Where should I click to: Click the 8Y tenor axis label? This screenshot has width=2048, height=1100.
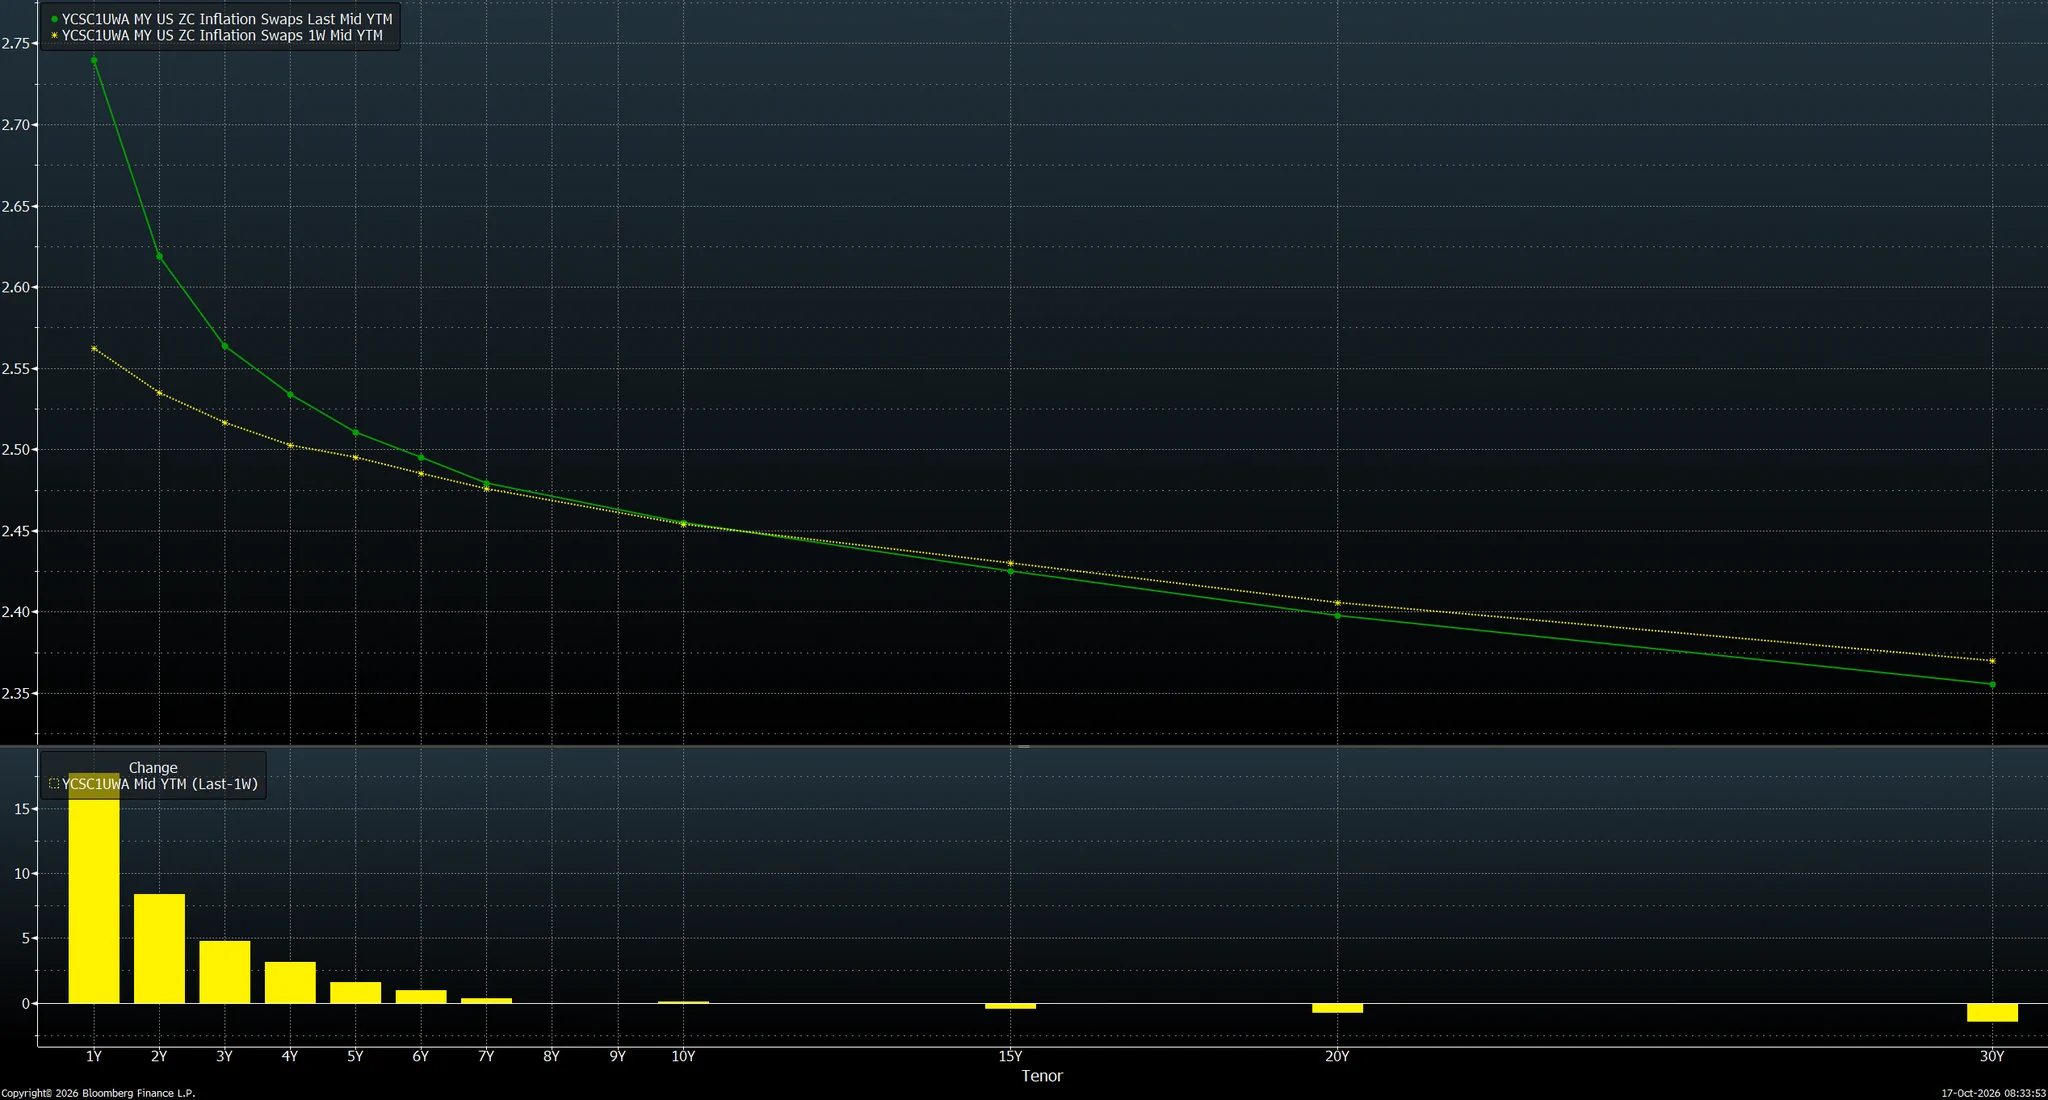tap(552, 1056)
